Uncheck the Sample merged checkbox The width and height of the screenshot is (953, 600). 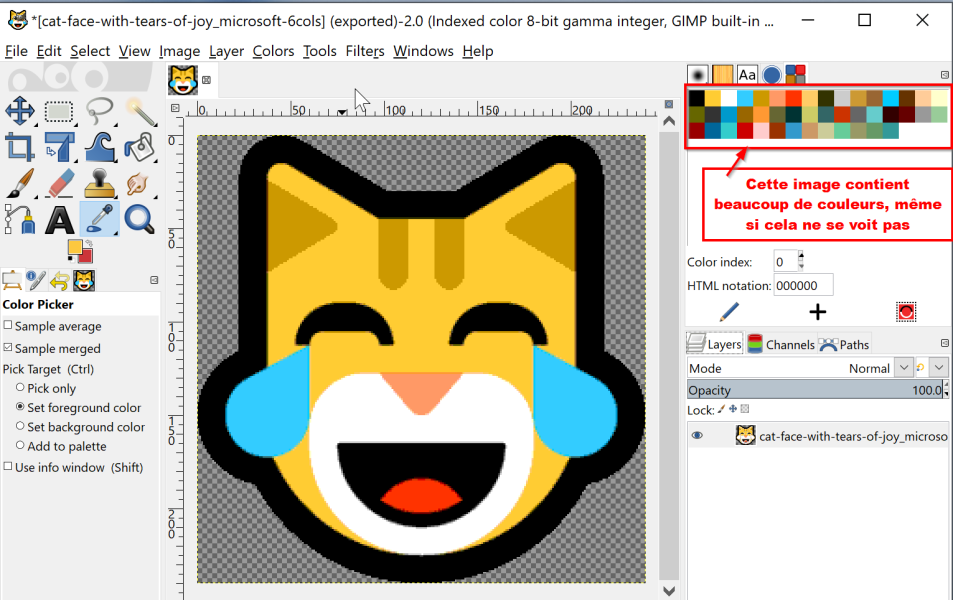[8, 348]
